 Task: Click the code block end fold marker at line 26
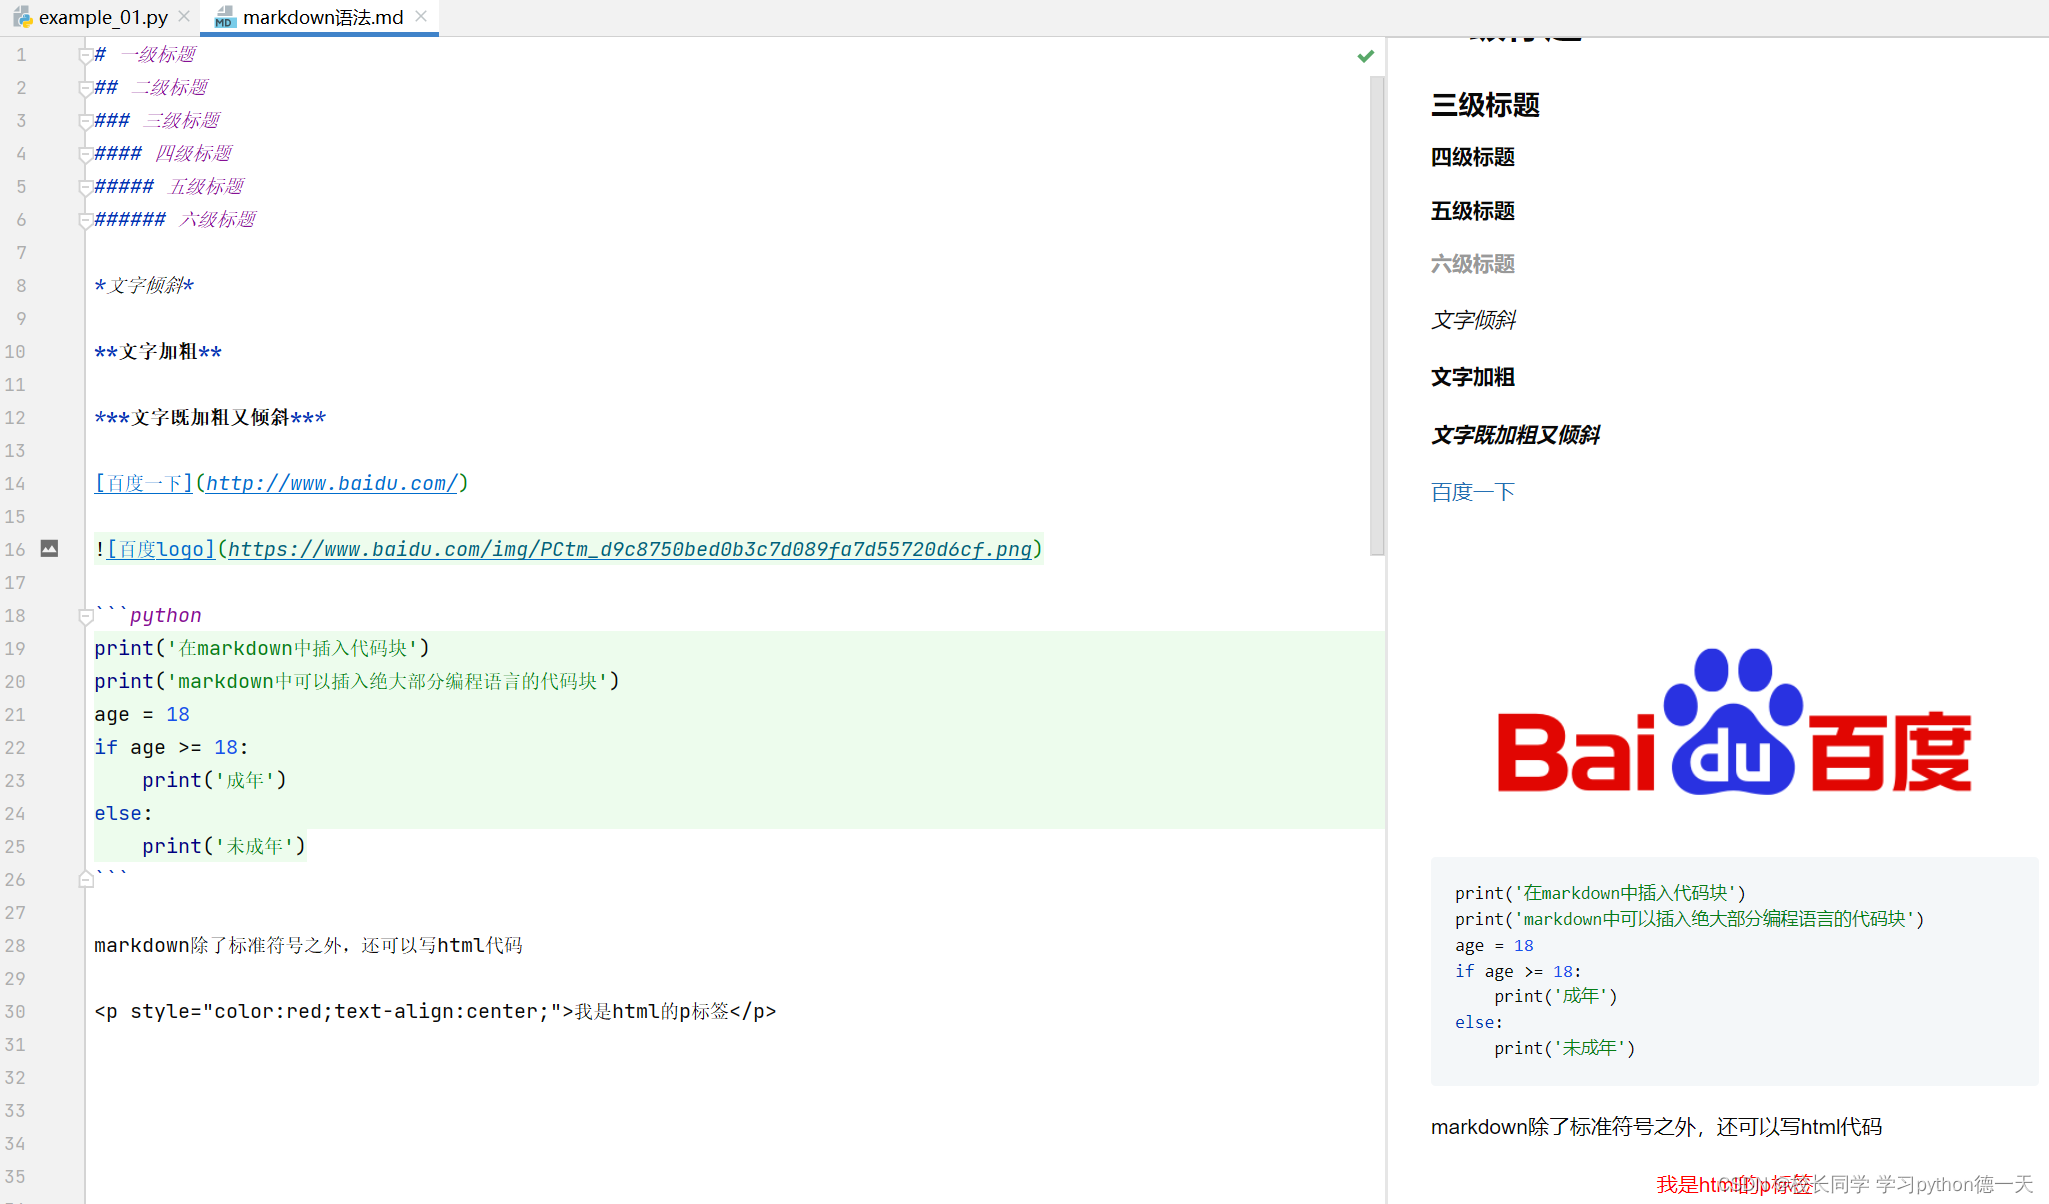tap(86, 879)
